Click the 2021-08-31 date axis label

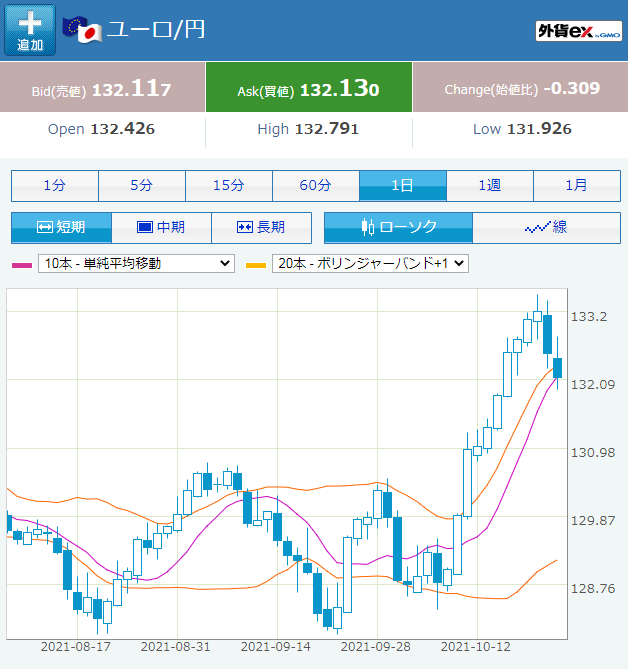point(176,647)
